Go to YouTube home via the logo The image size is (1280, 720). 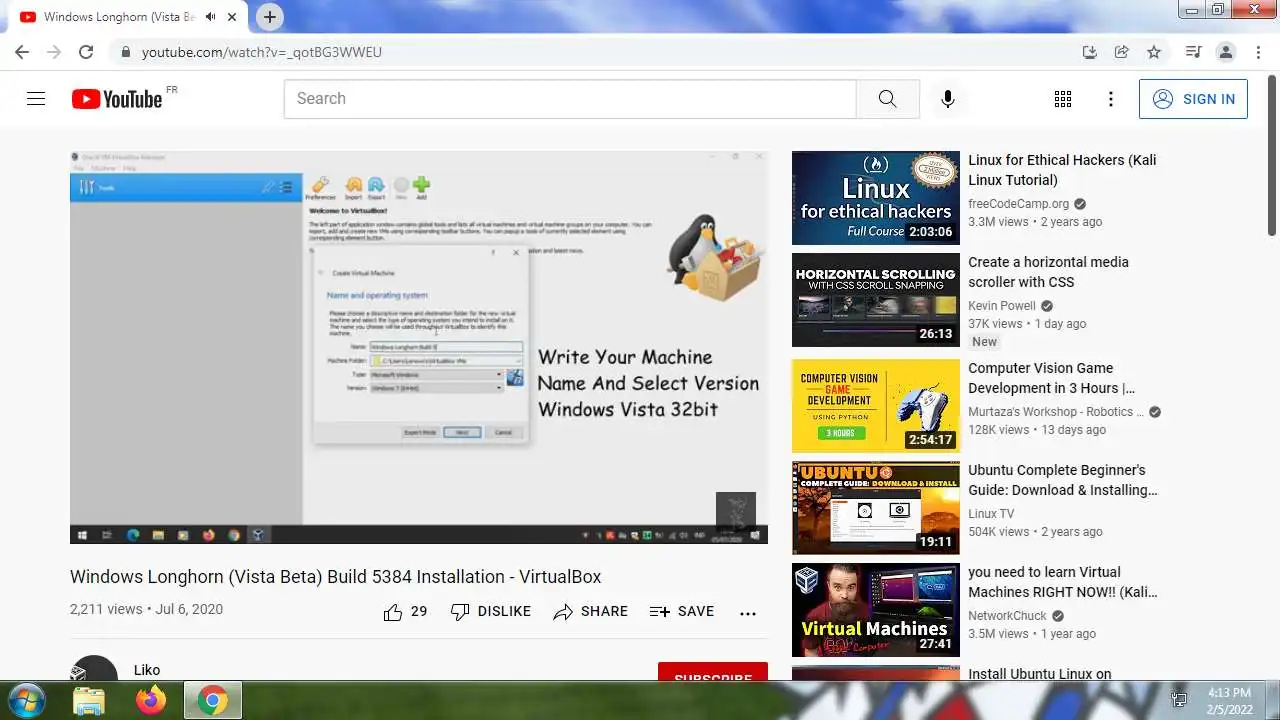pyautogui.click(x=117, y=99)
